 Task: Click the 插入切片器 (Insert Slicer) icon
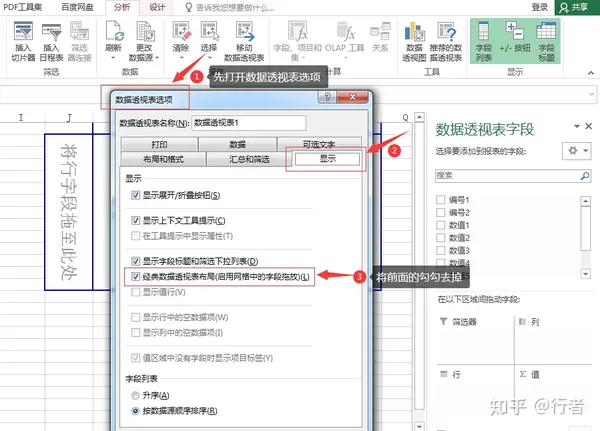coord(23,31)
